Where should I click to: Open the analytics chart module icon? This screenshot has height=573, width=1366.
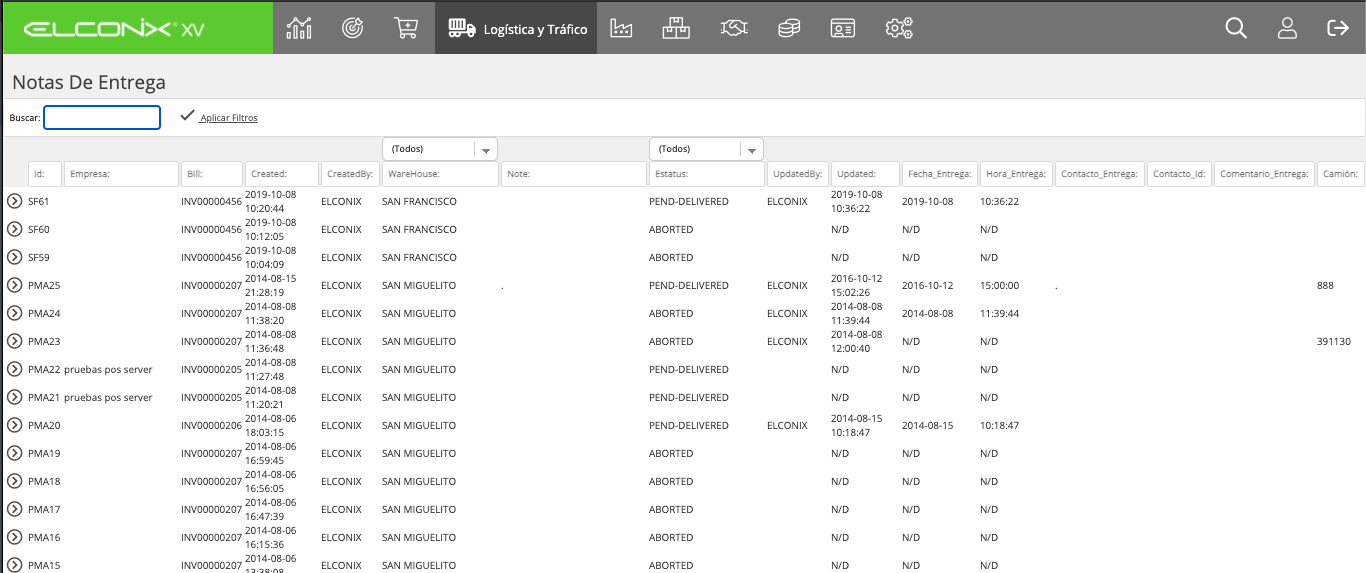click(299, 28)
